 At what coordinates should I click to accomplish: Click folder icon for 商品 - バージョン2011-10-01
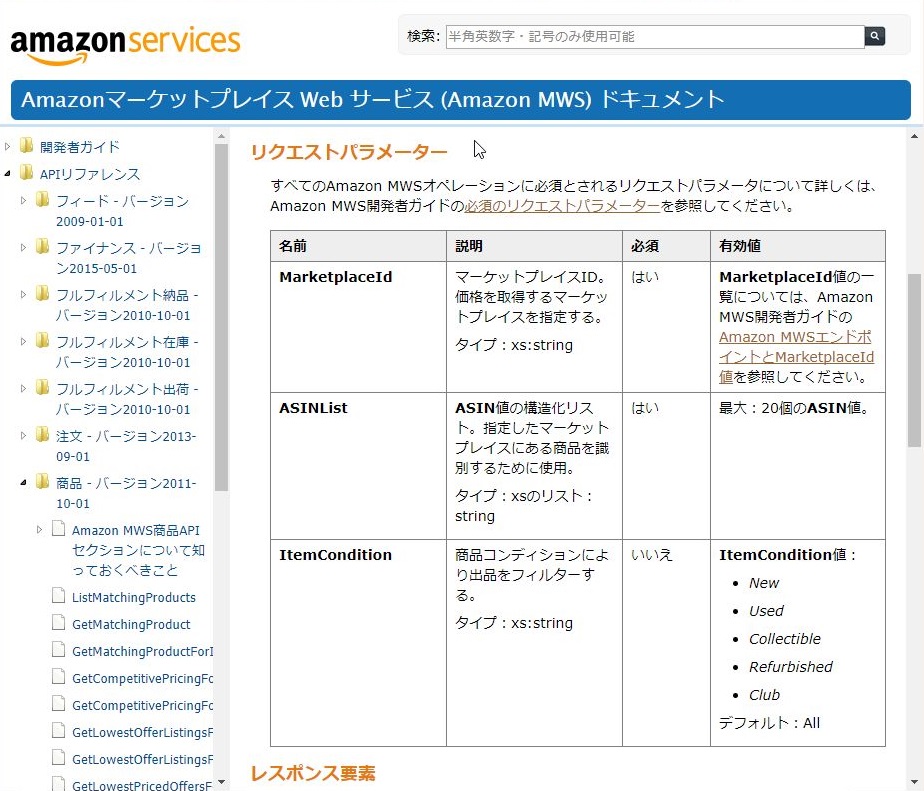(x=42, y=482)
